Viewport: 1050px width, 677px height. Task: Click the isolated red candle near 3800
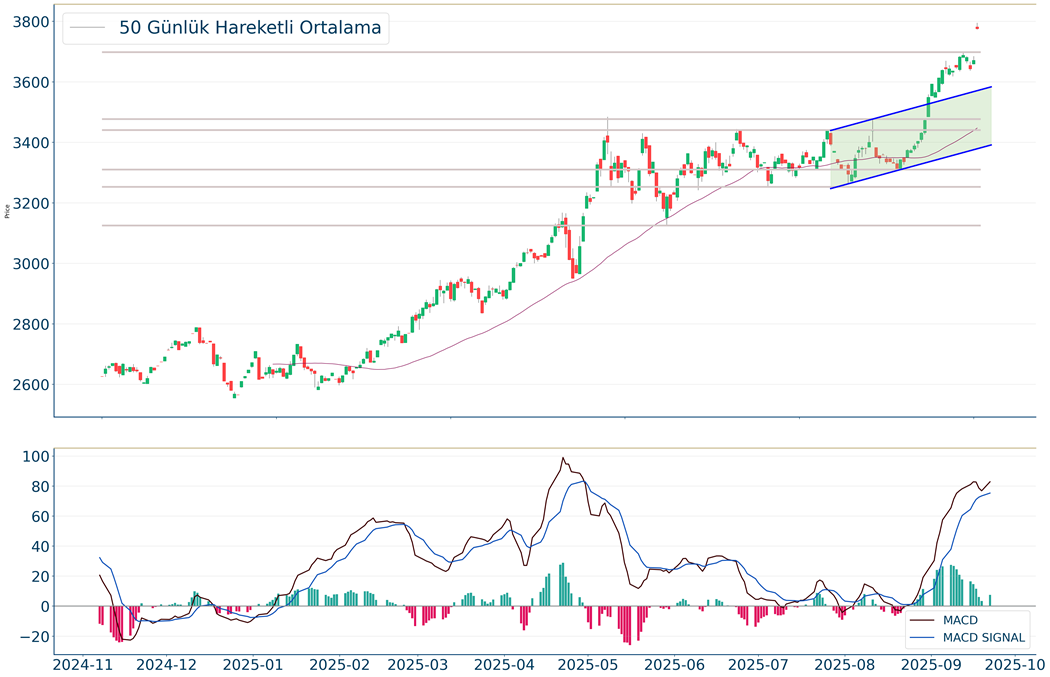[977, 26]
